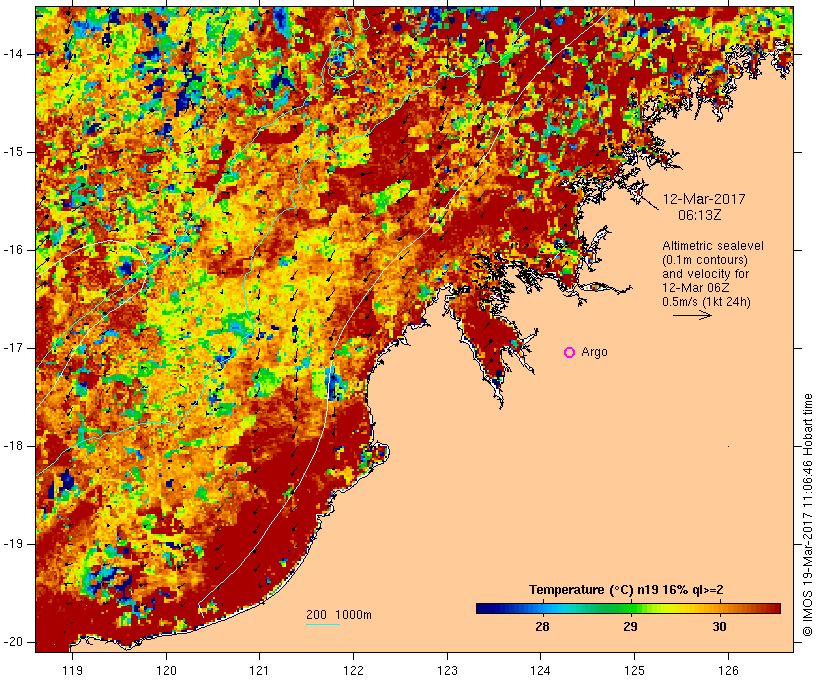
Task: Click longitude label 125
Action: click(634, 671)
